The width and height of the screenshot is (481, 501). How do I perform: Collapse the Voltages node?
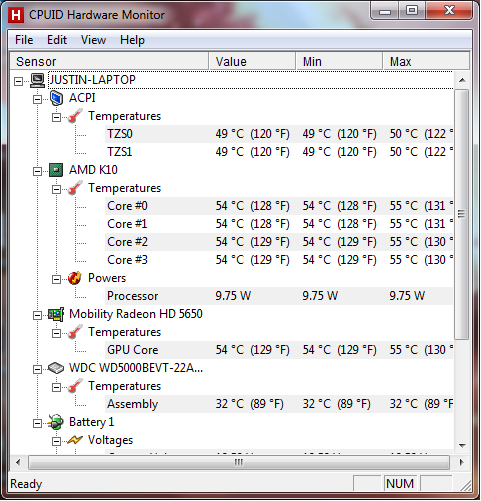[56, 441]
